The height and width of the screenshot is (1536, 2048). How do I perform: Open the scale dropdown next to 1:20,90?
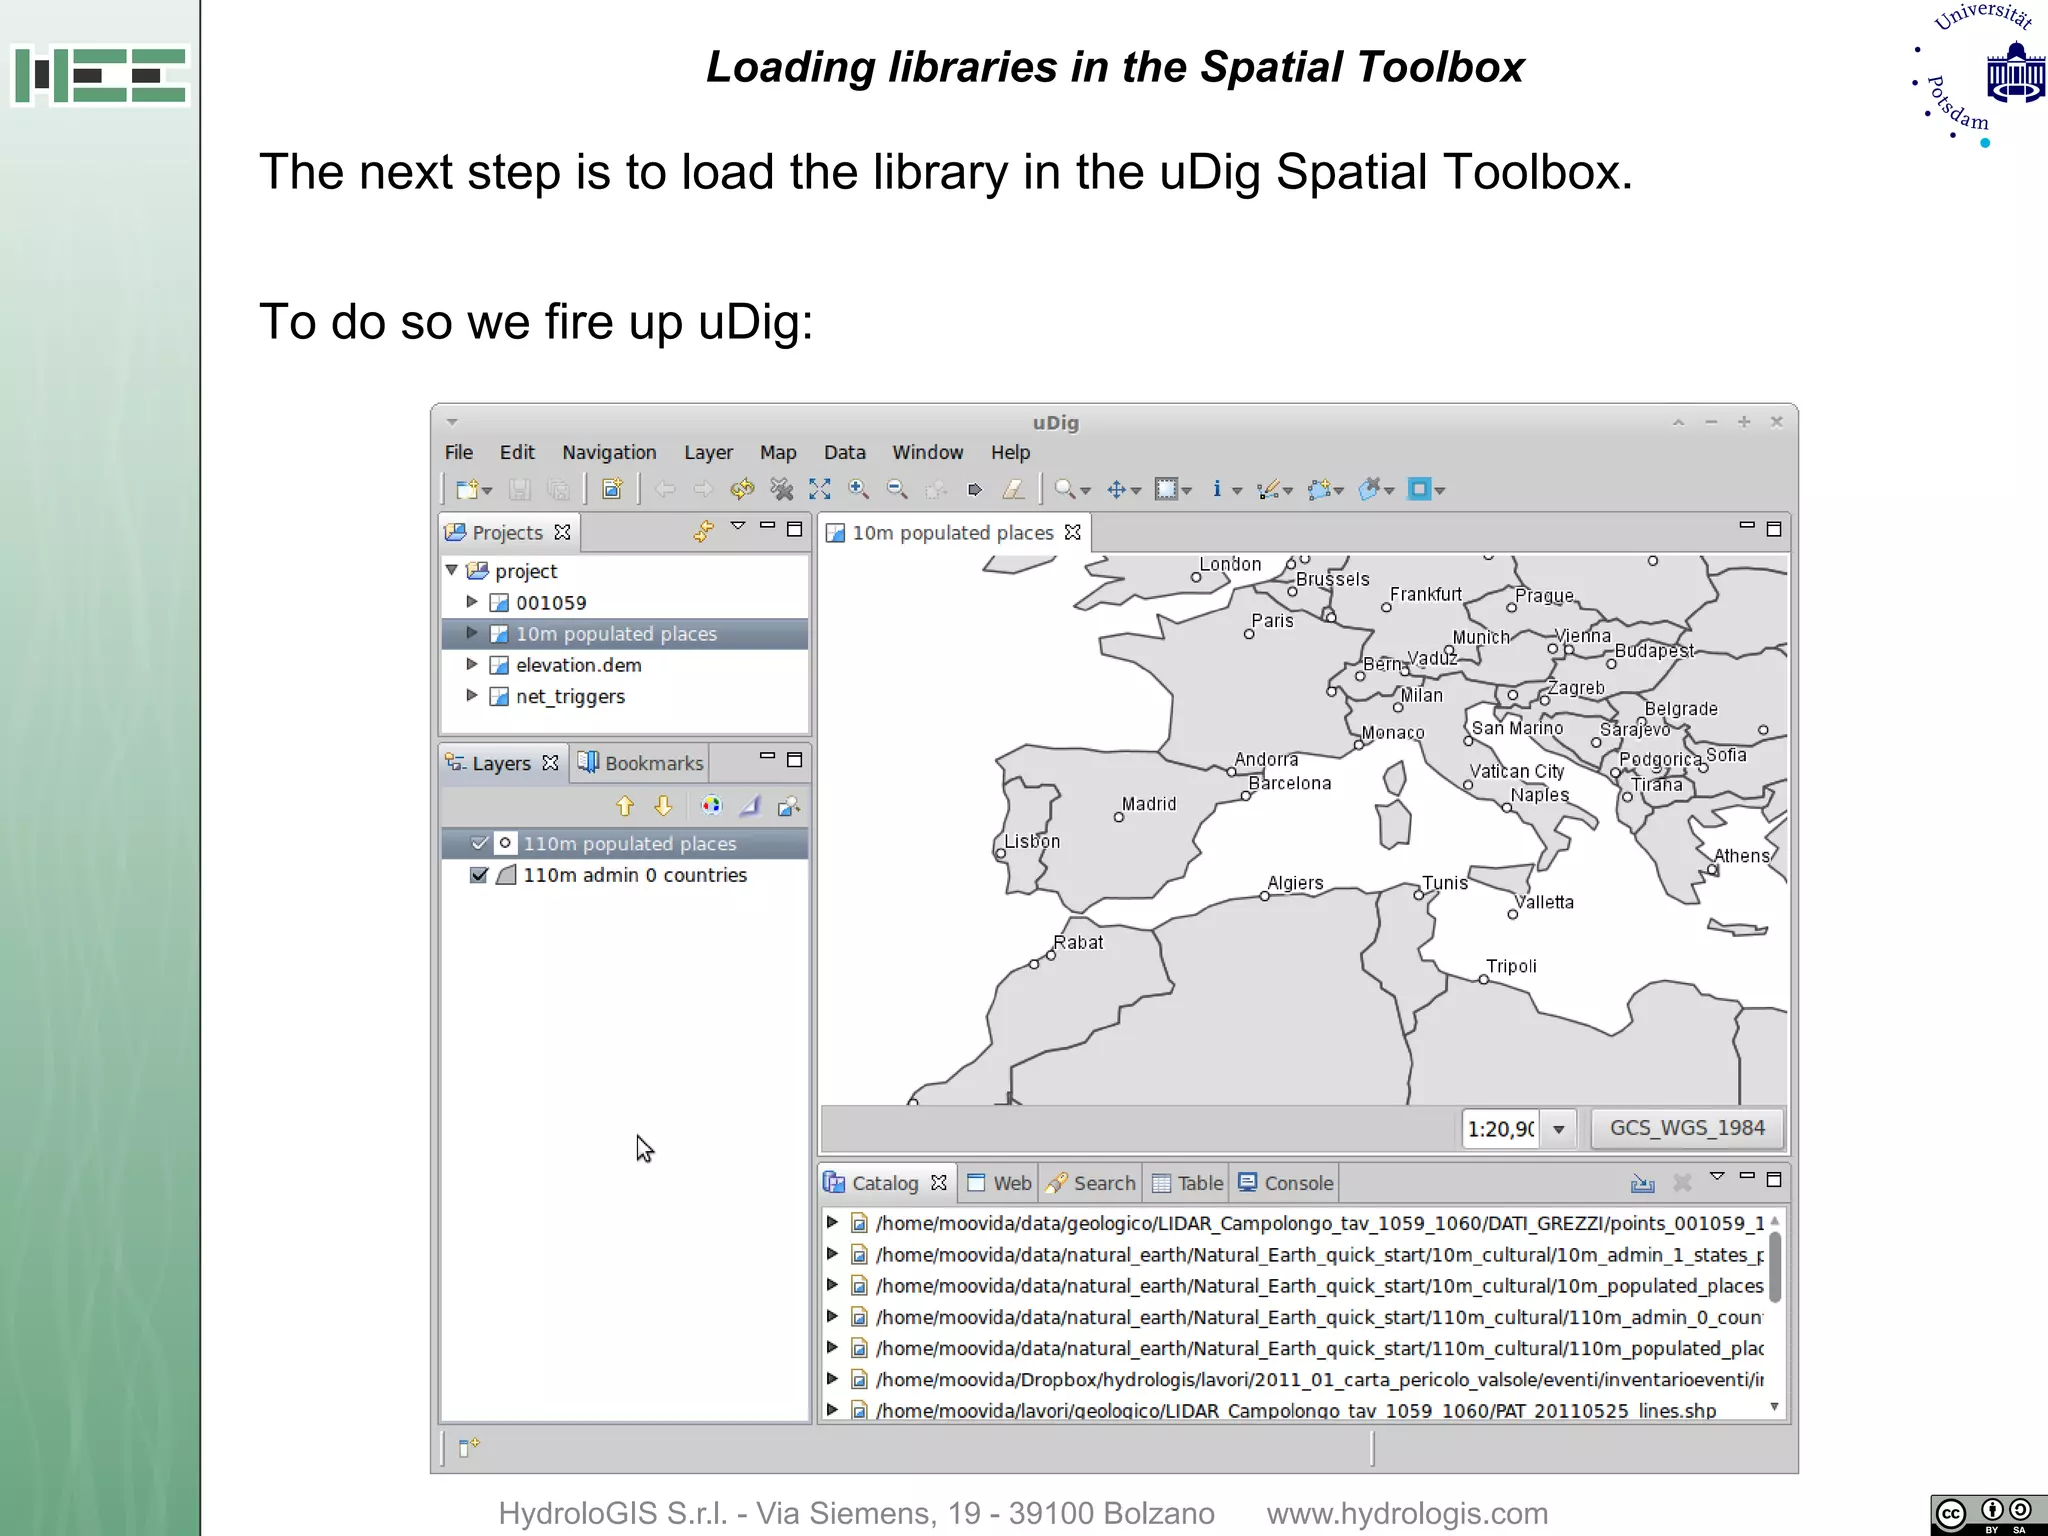pyautogui.click(x=1558, y=1129)
